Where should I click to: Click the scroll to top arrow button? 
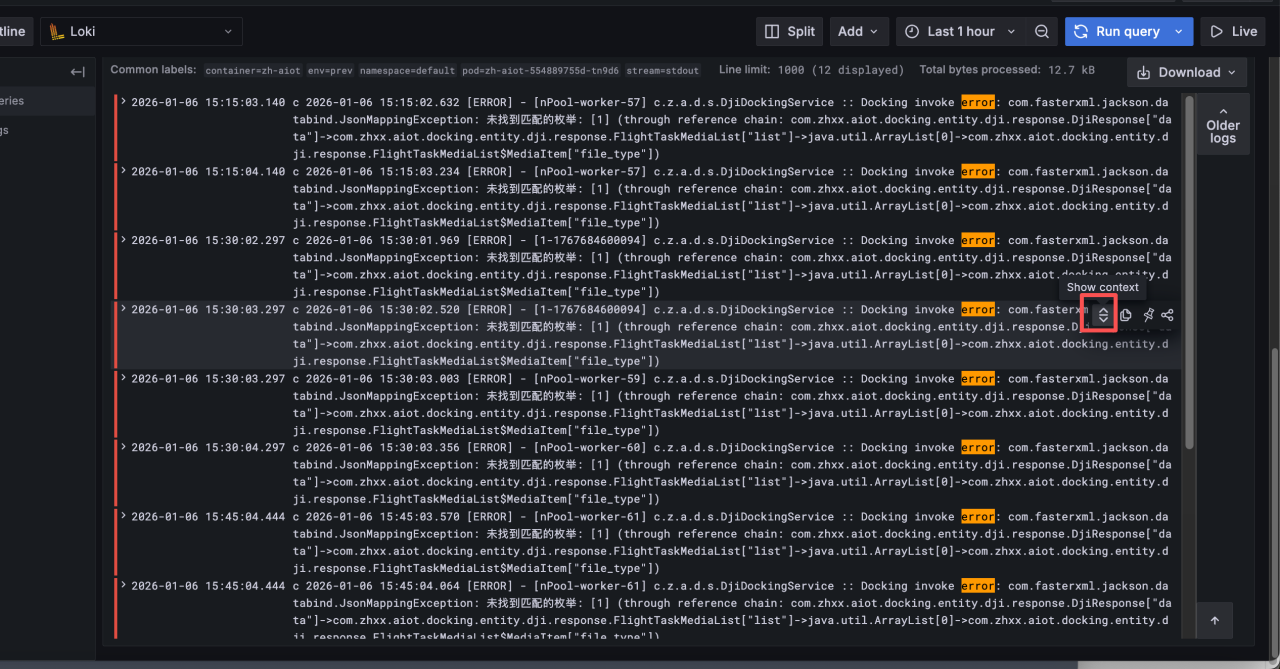click(x=1215, y=621)
